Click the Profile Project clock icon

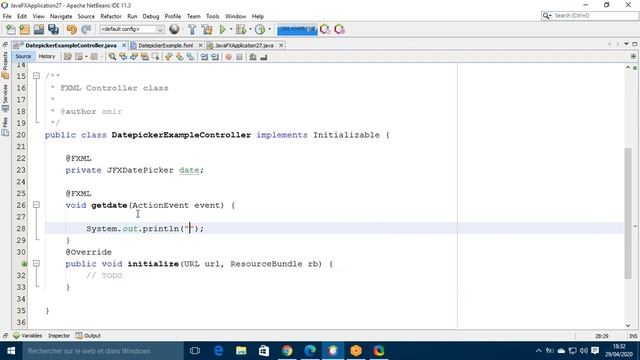click(260, 29)
